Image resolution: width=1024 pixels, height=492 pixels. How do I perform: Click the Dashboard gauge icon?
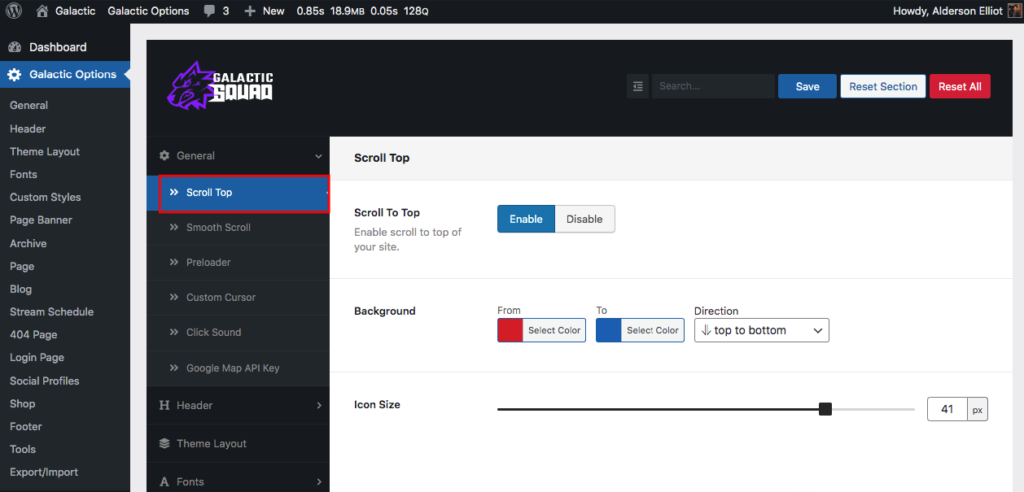point(14,47)
